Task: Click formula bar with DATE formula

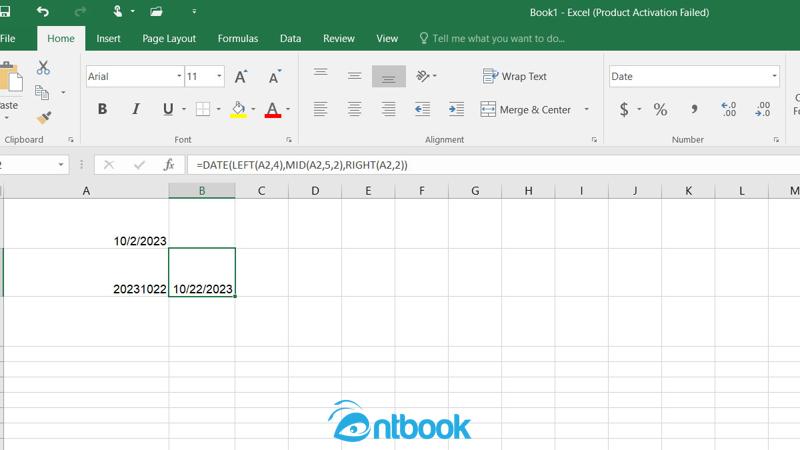Action: (493, 165)
